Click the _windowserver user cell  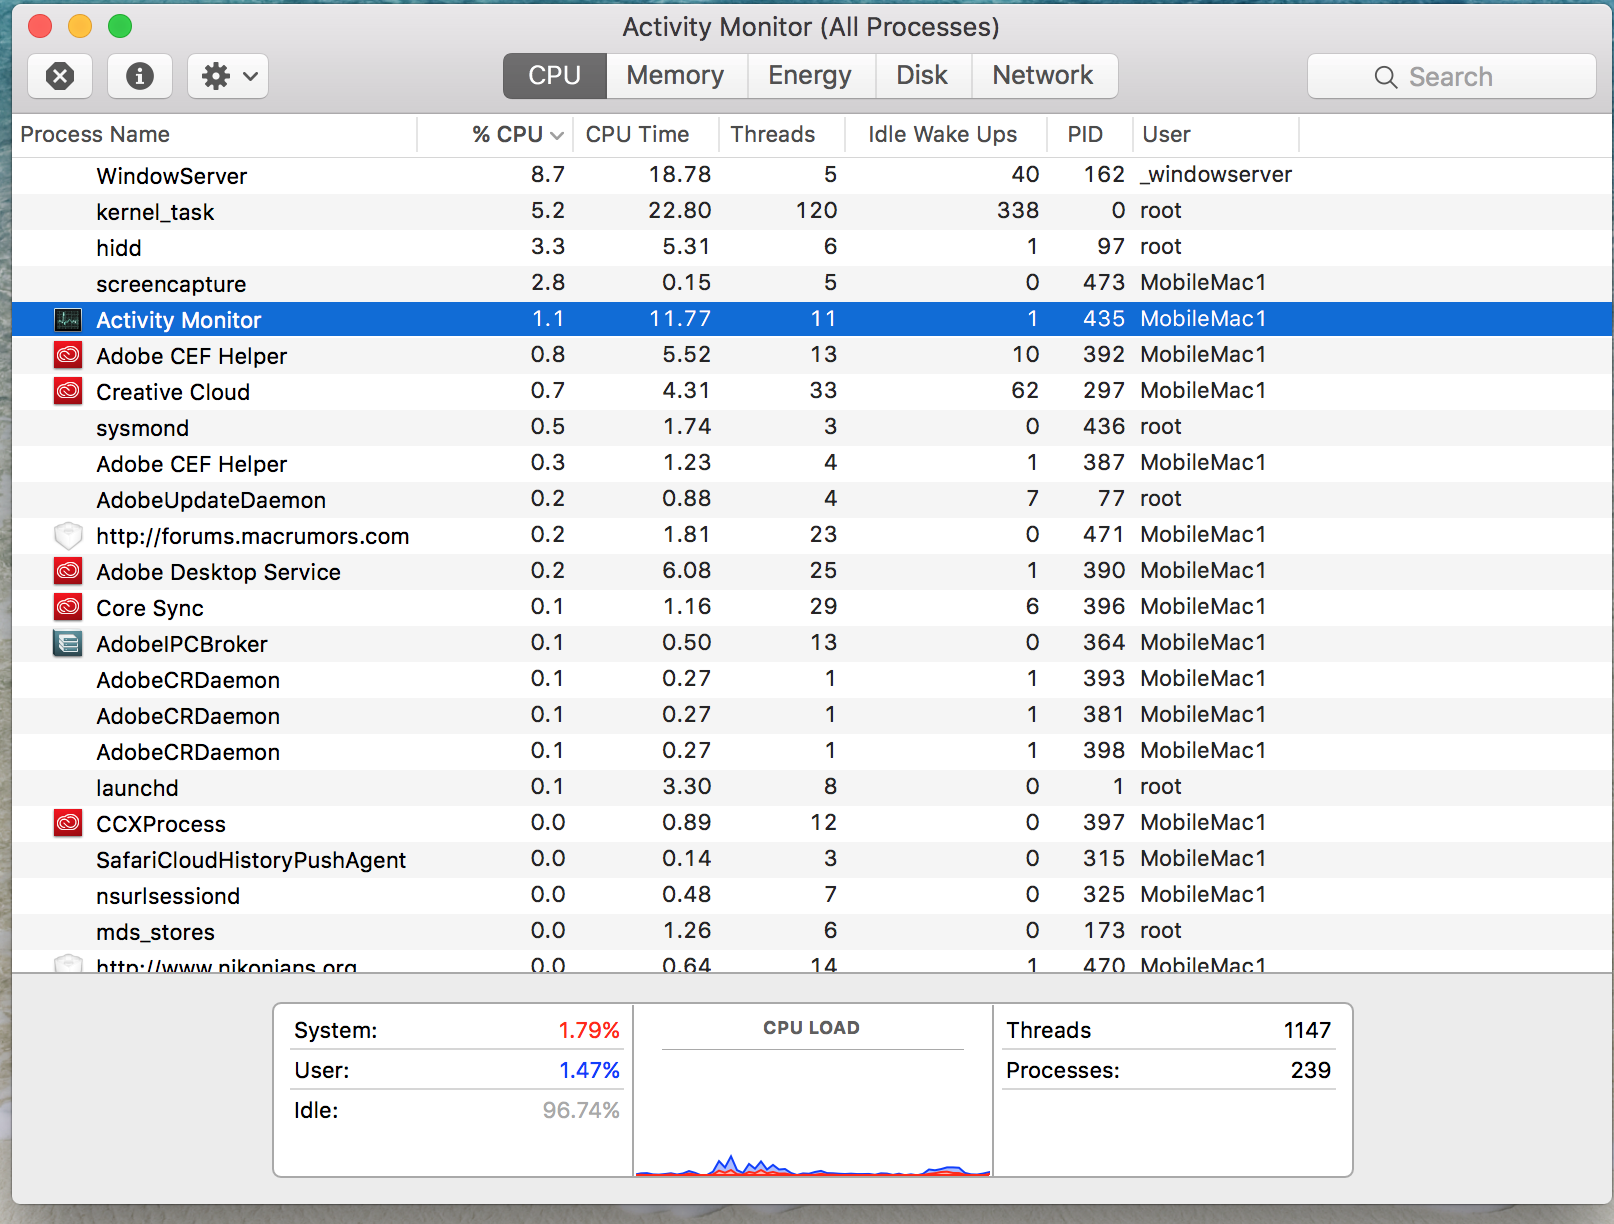[1216, 175]
